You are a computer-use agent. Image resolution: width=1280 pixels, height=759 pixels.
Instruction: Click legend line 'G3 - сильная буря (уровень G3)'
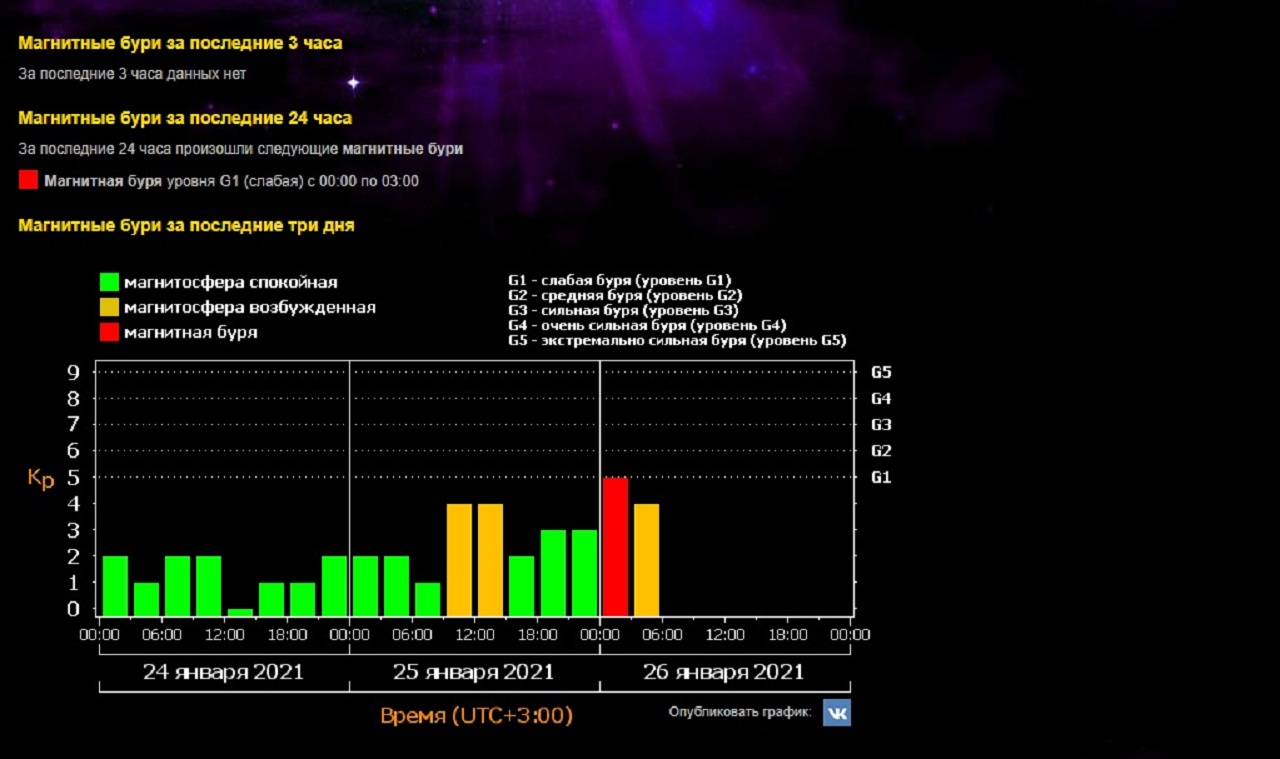[624, 310]
